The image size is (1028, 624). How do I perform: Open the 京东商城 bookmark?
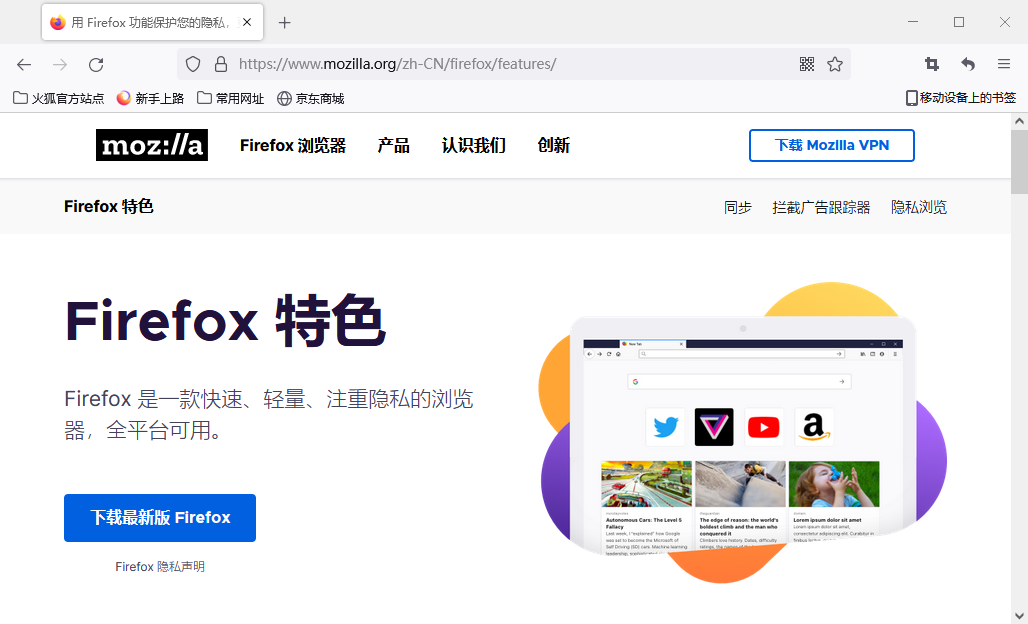tap(319, 98)
